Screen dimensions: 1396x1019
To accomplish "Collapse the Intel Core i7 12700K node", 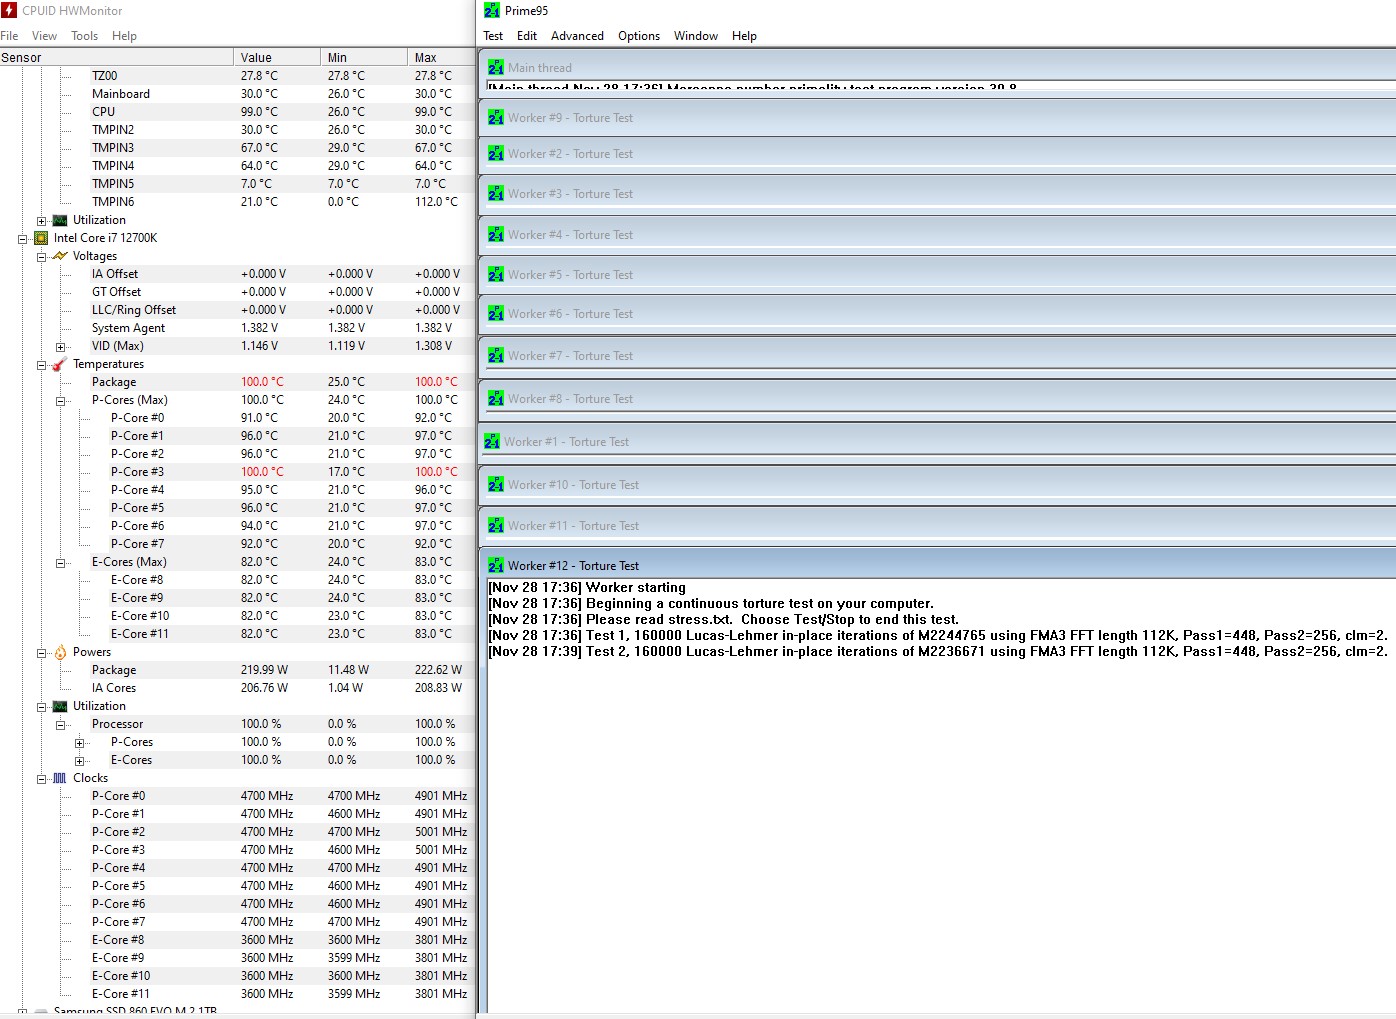I will pos(23,239).
